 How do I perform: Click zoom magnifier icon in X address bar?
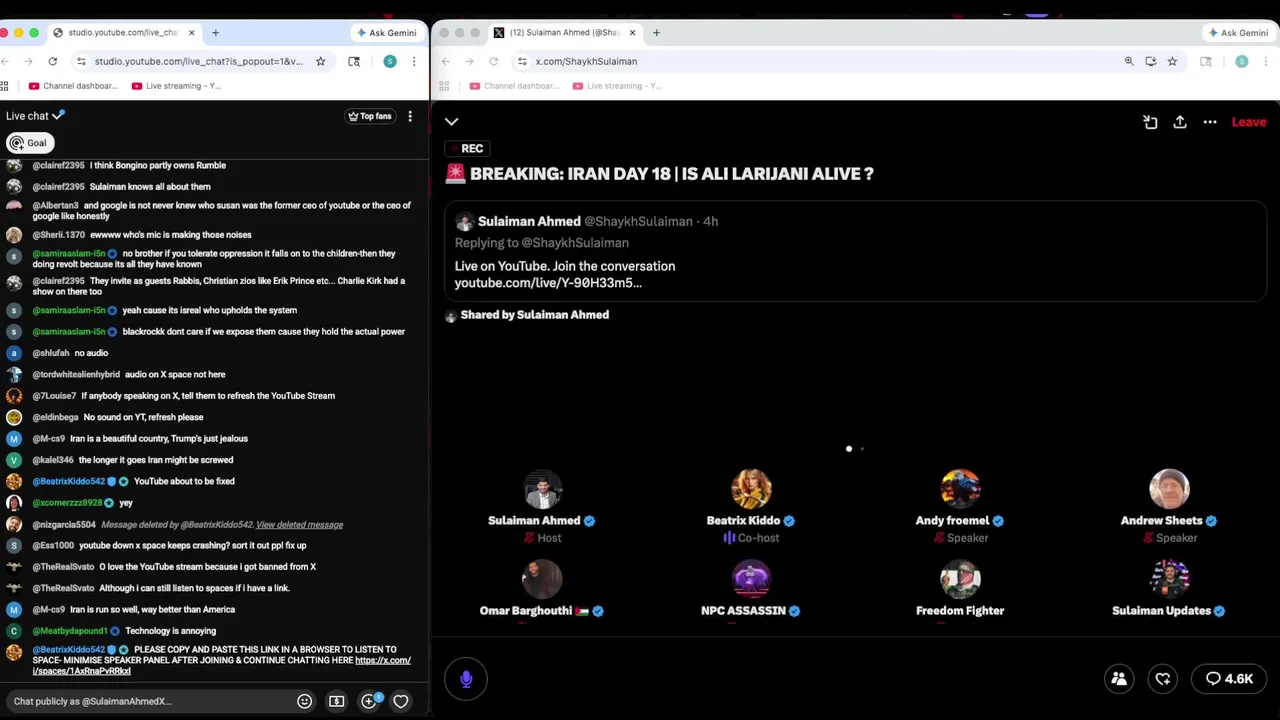pyautogui.click(x=1129, y=62)
